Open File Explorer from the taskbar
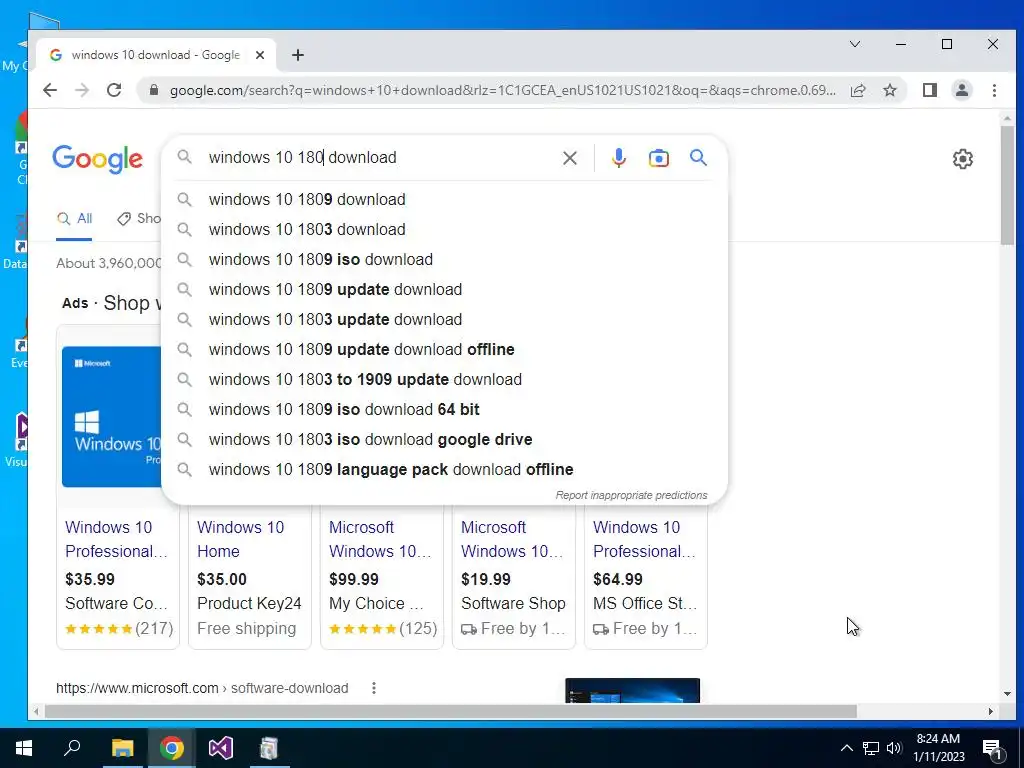Image resolution: width=1024 pixels, height=768 pixels. pyautogui.click(x=122, y=748)
